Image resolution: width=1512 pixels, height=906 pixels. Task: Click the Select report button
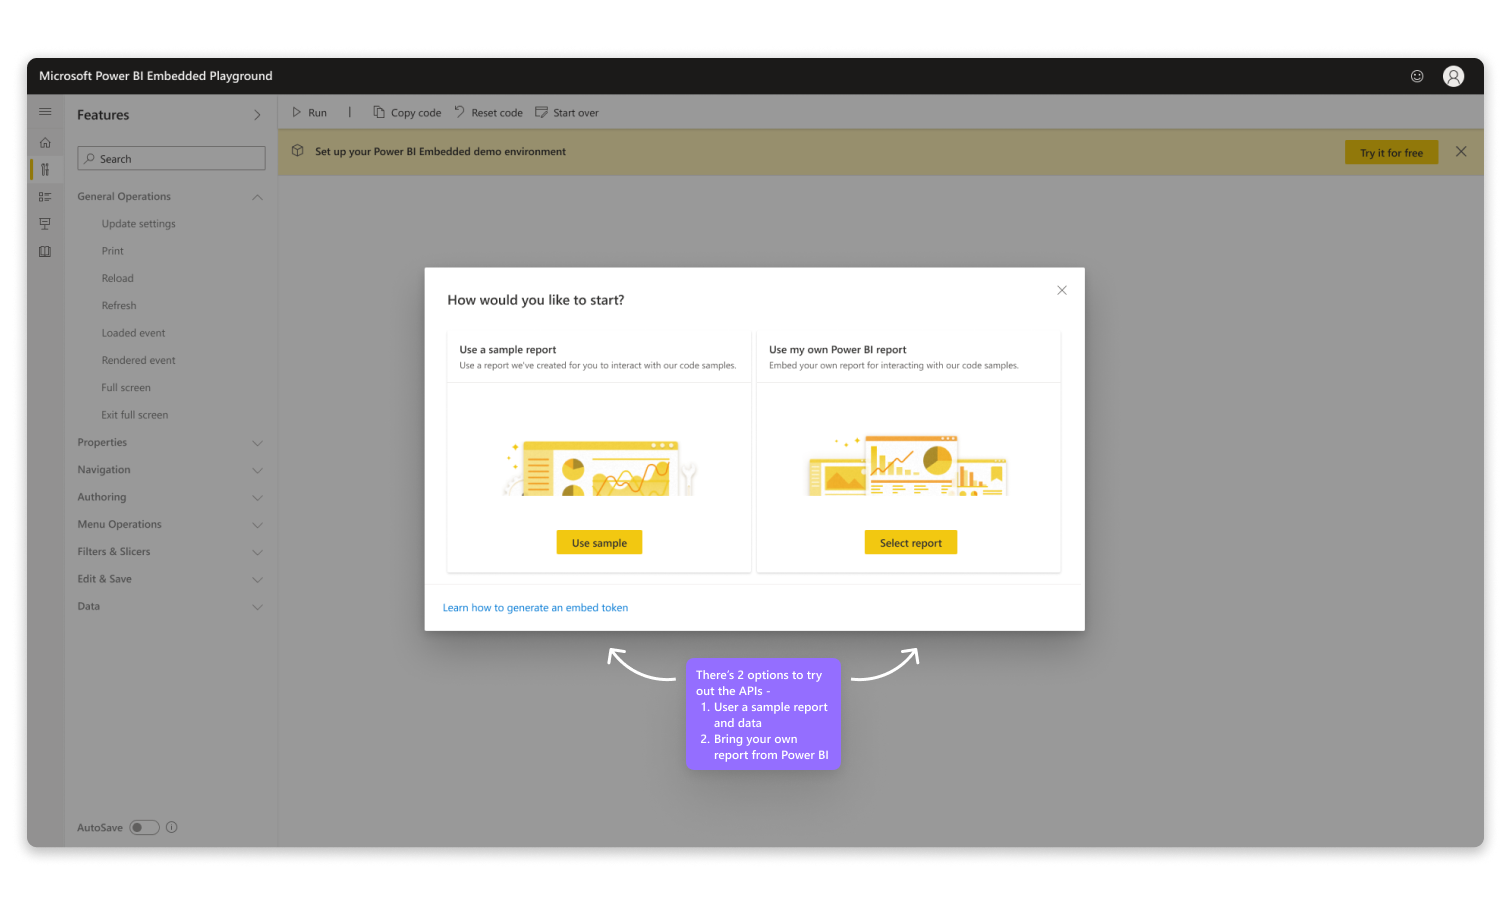(911, 542)
